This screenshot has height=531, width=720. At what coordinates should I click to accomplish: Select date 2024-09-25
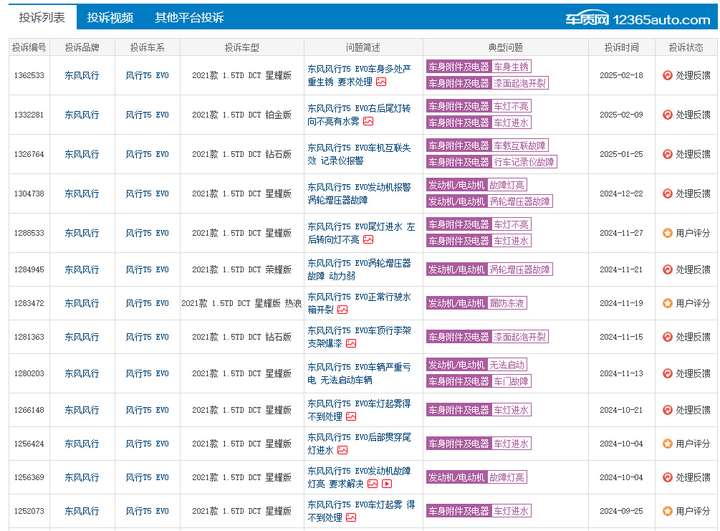(x=621, y=511)
